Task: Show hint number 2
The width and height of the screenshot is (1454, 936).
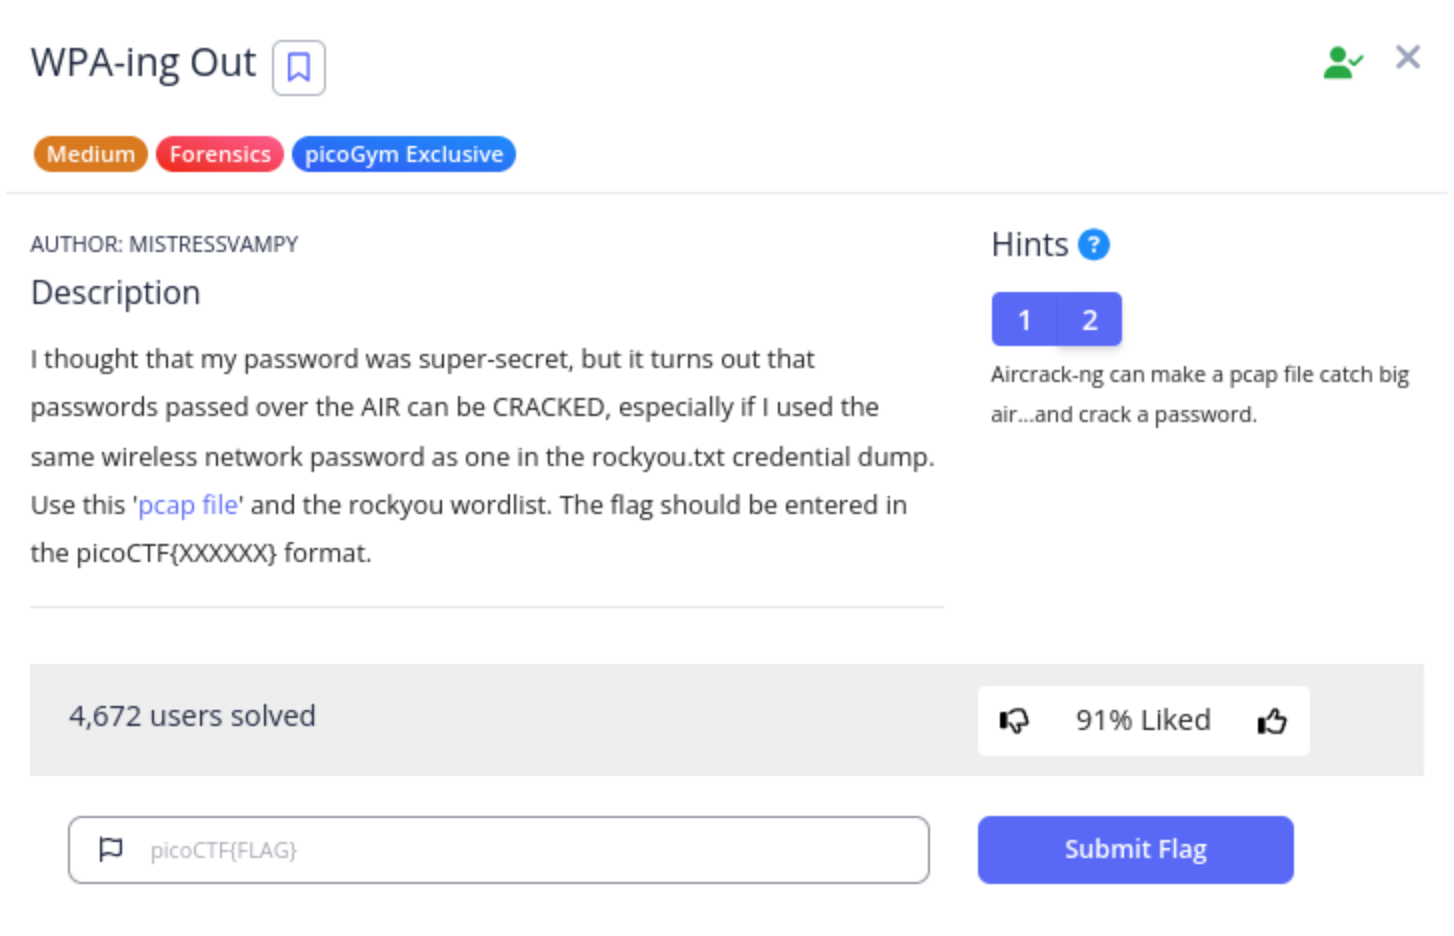Action: (x=1090, y=319)
